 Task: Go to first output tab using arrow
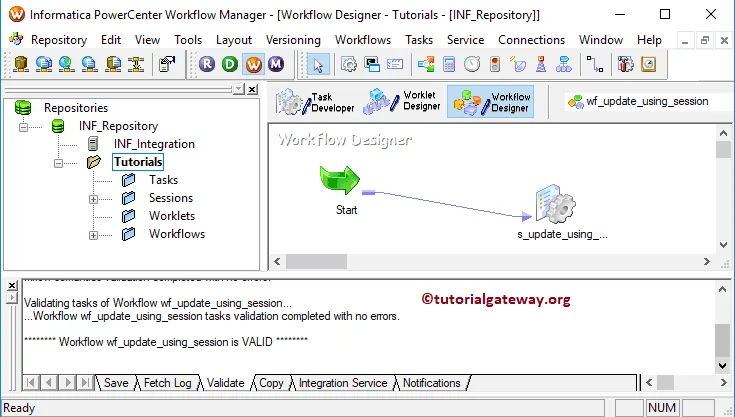click(30, 383)
